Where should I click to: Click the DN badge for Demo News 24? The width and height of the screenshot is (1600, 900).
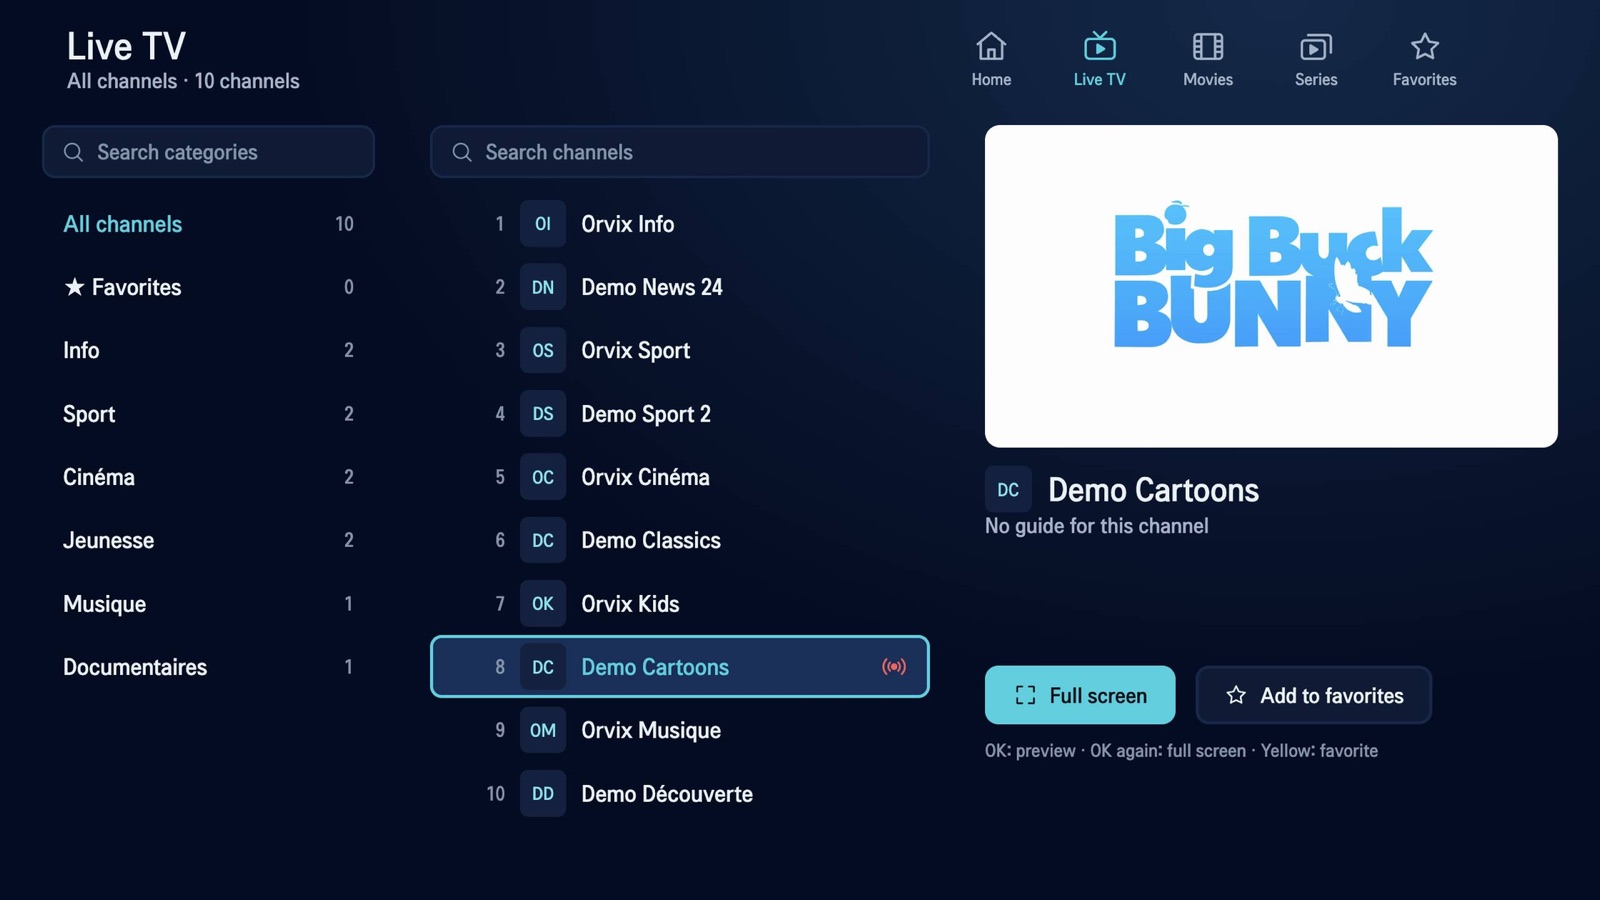point(543,287)
